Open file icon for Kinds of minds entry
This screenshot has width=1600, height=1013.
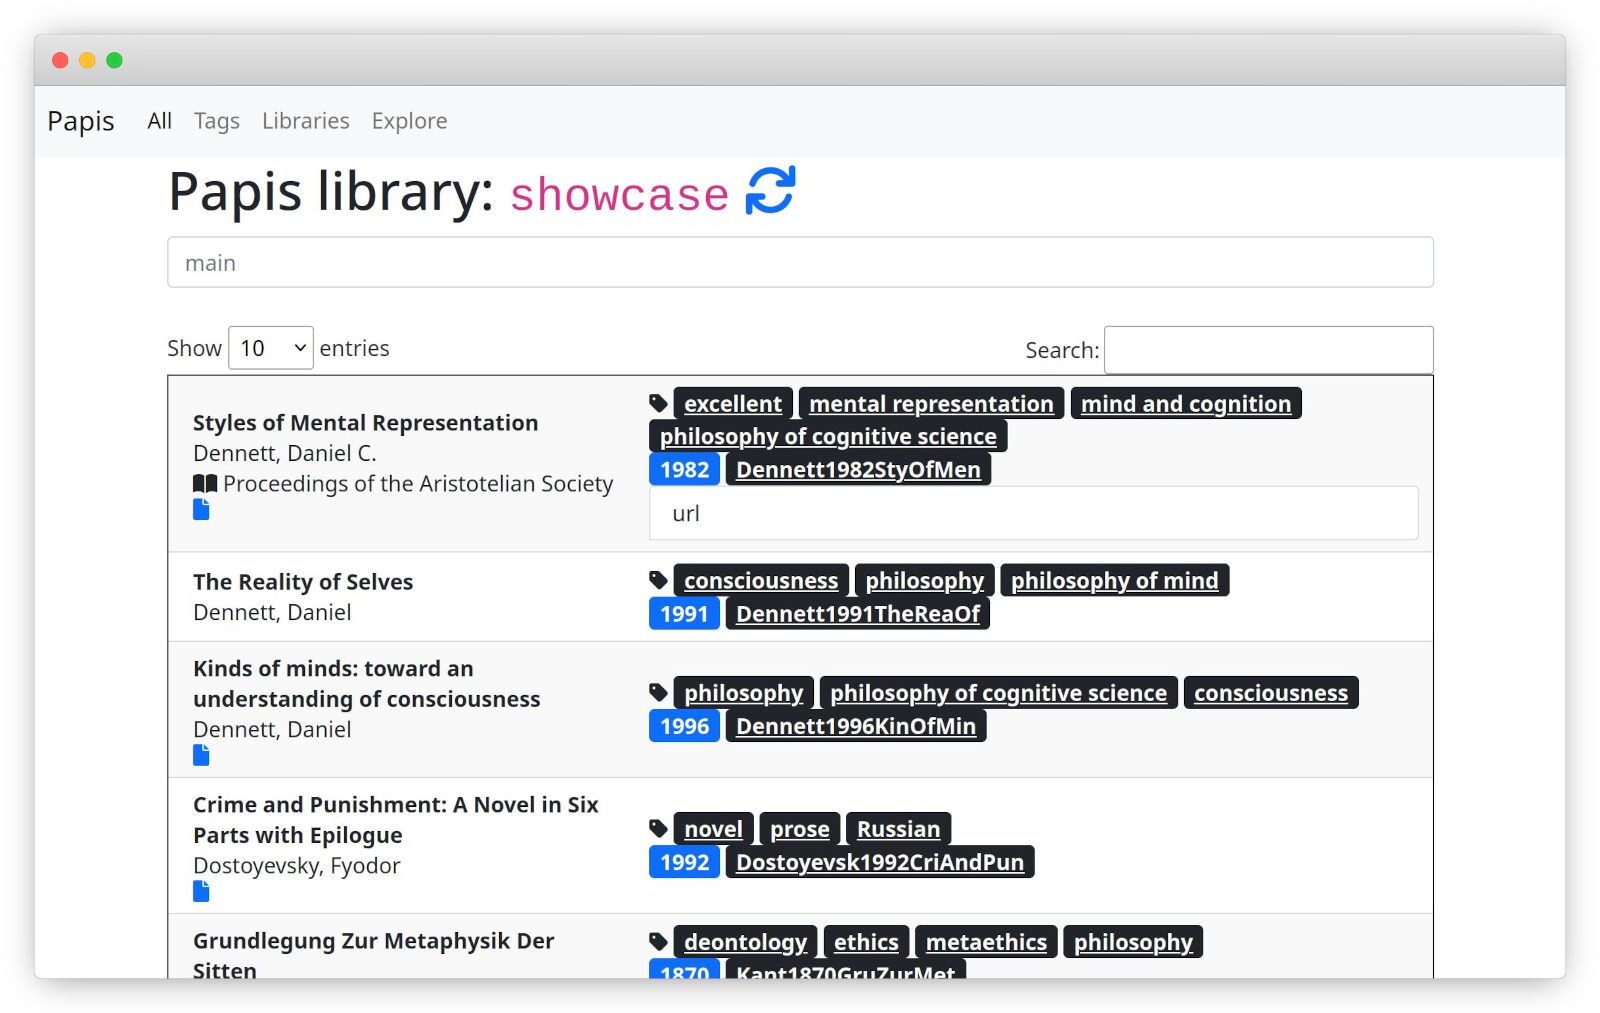[201, 755]
